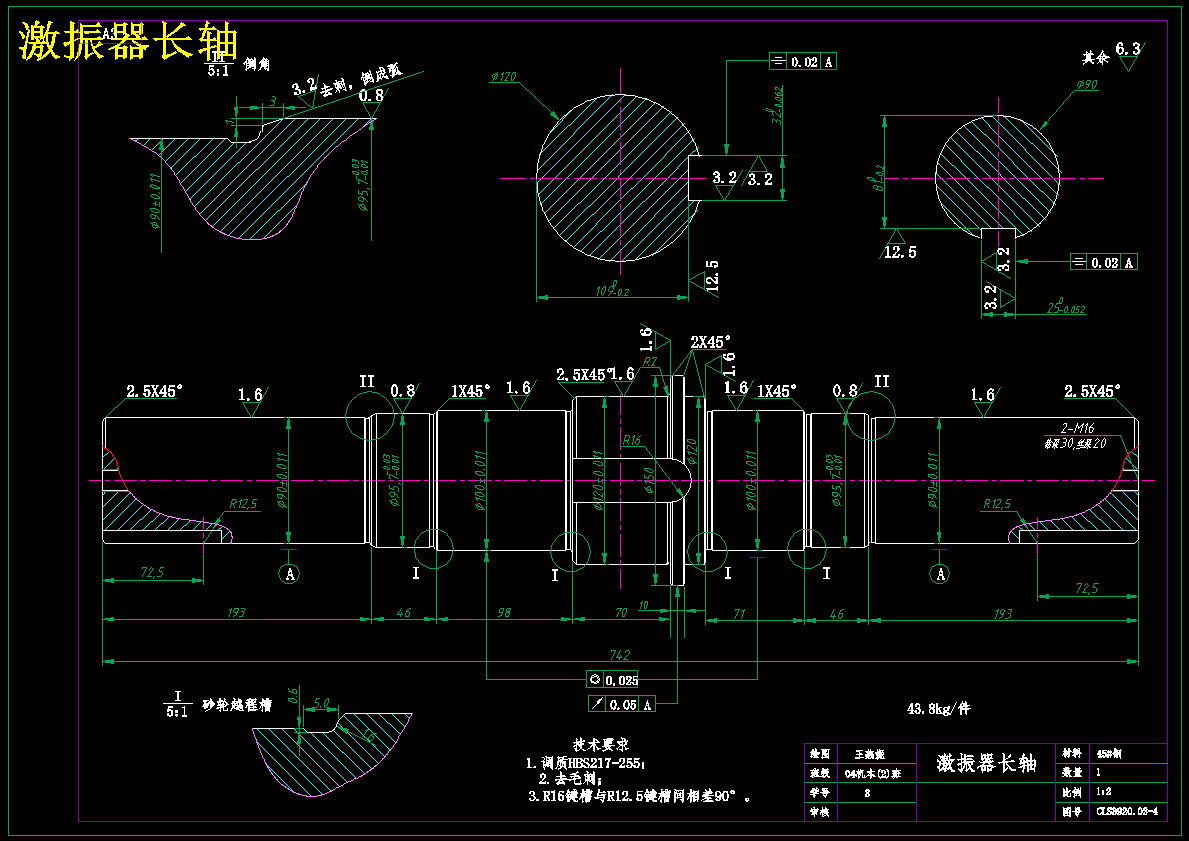Select the '技术要求' heading
The height and width of the screenshot is (841, 1189).
tap(601, 745)
